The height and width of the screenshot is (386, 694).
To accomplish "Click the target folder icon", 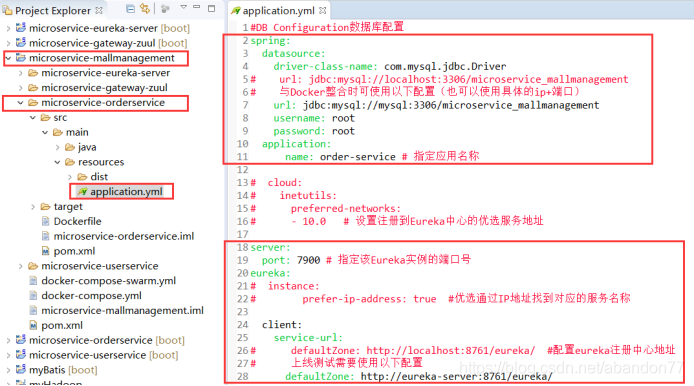I will pos(45,207).
